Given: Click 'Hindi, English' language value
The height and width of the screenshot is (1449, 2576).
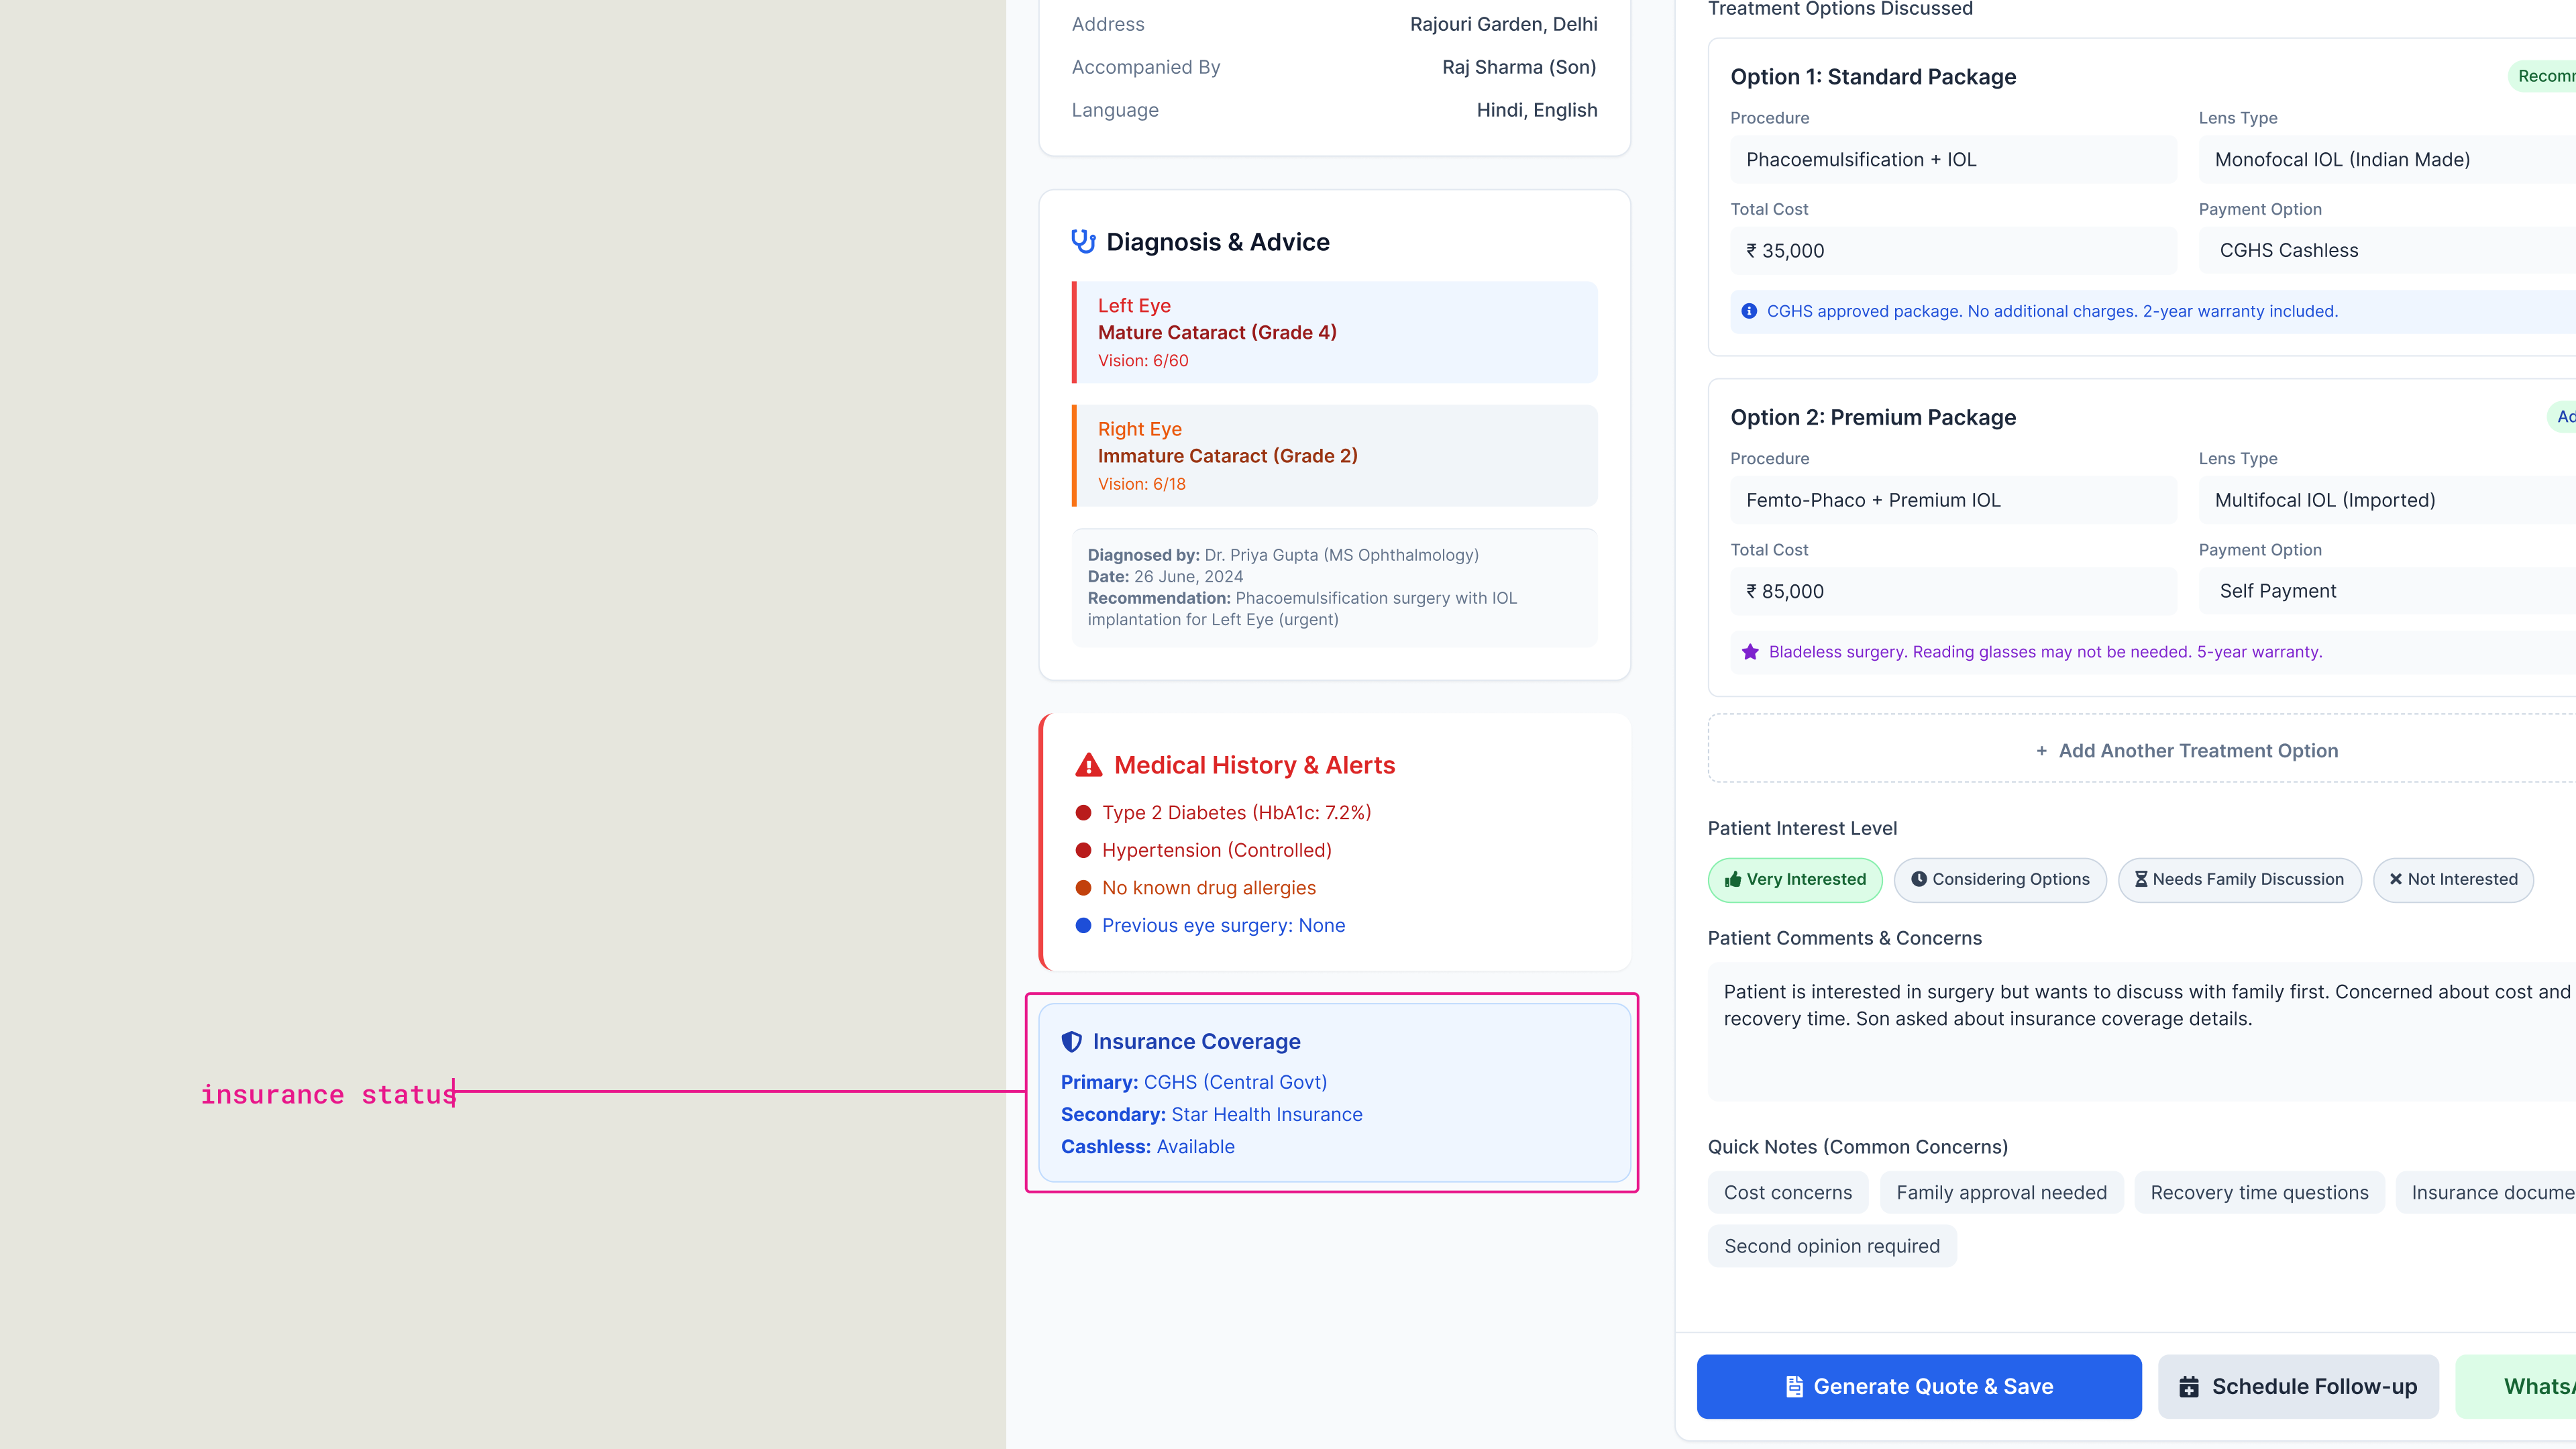Looking at the screenshot, I should click(1537, 110).
